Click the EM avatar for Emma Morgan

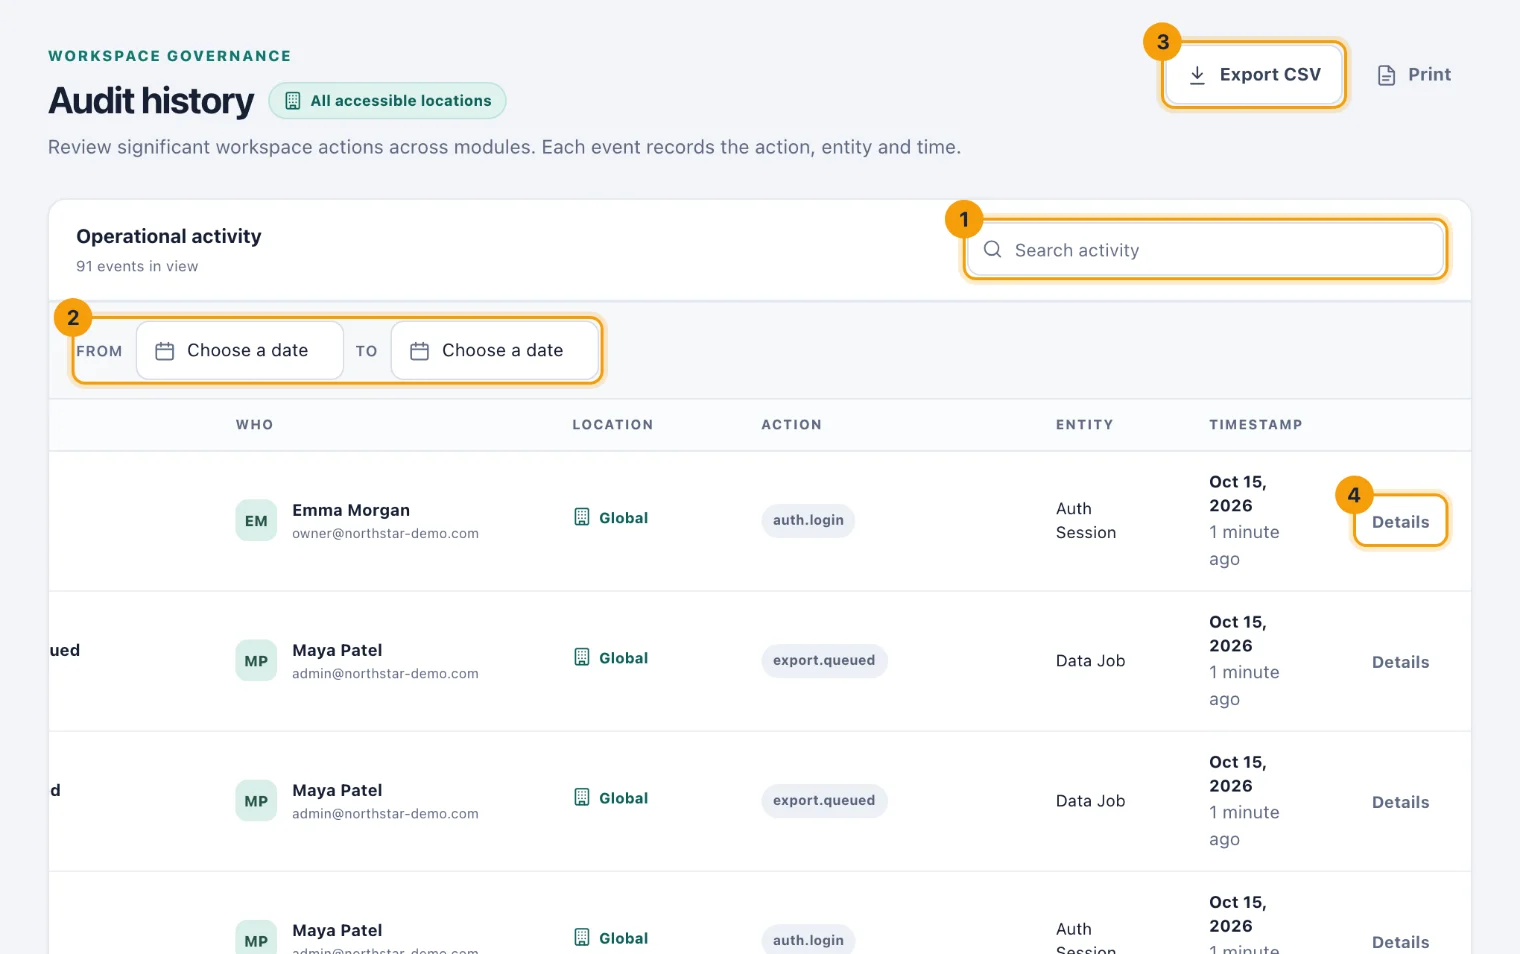pyautogui.click(x=256, y=521)
